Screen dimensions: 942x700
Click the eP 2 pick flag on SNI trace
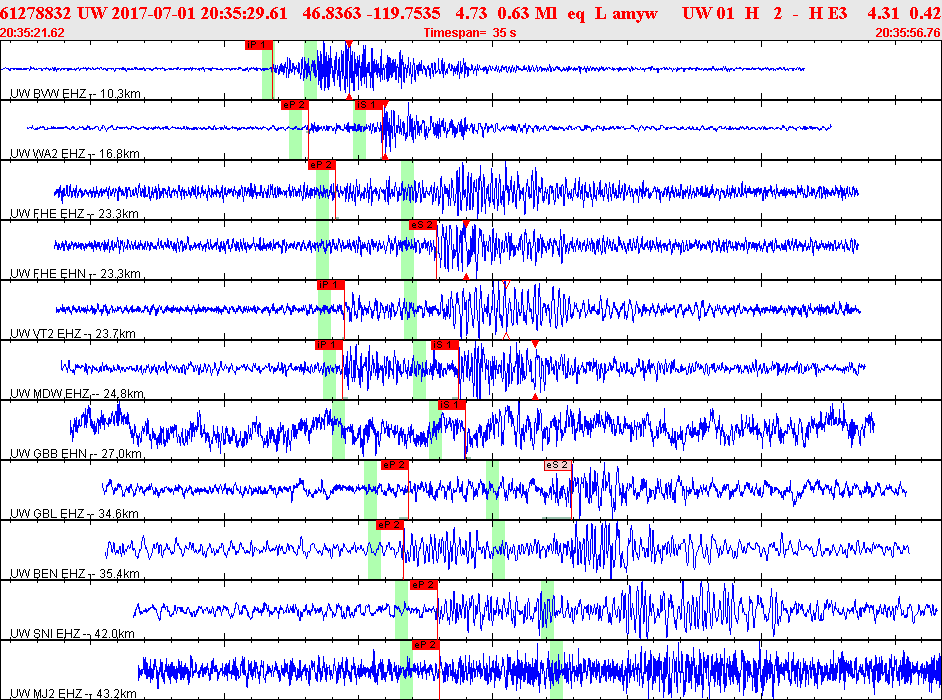423,585
